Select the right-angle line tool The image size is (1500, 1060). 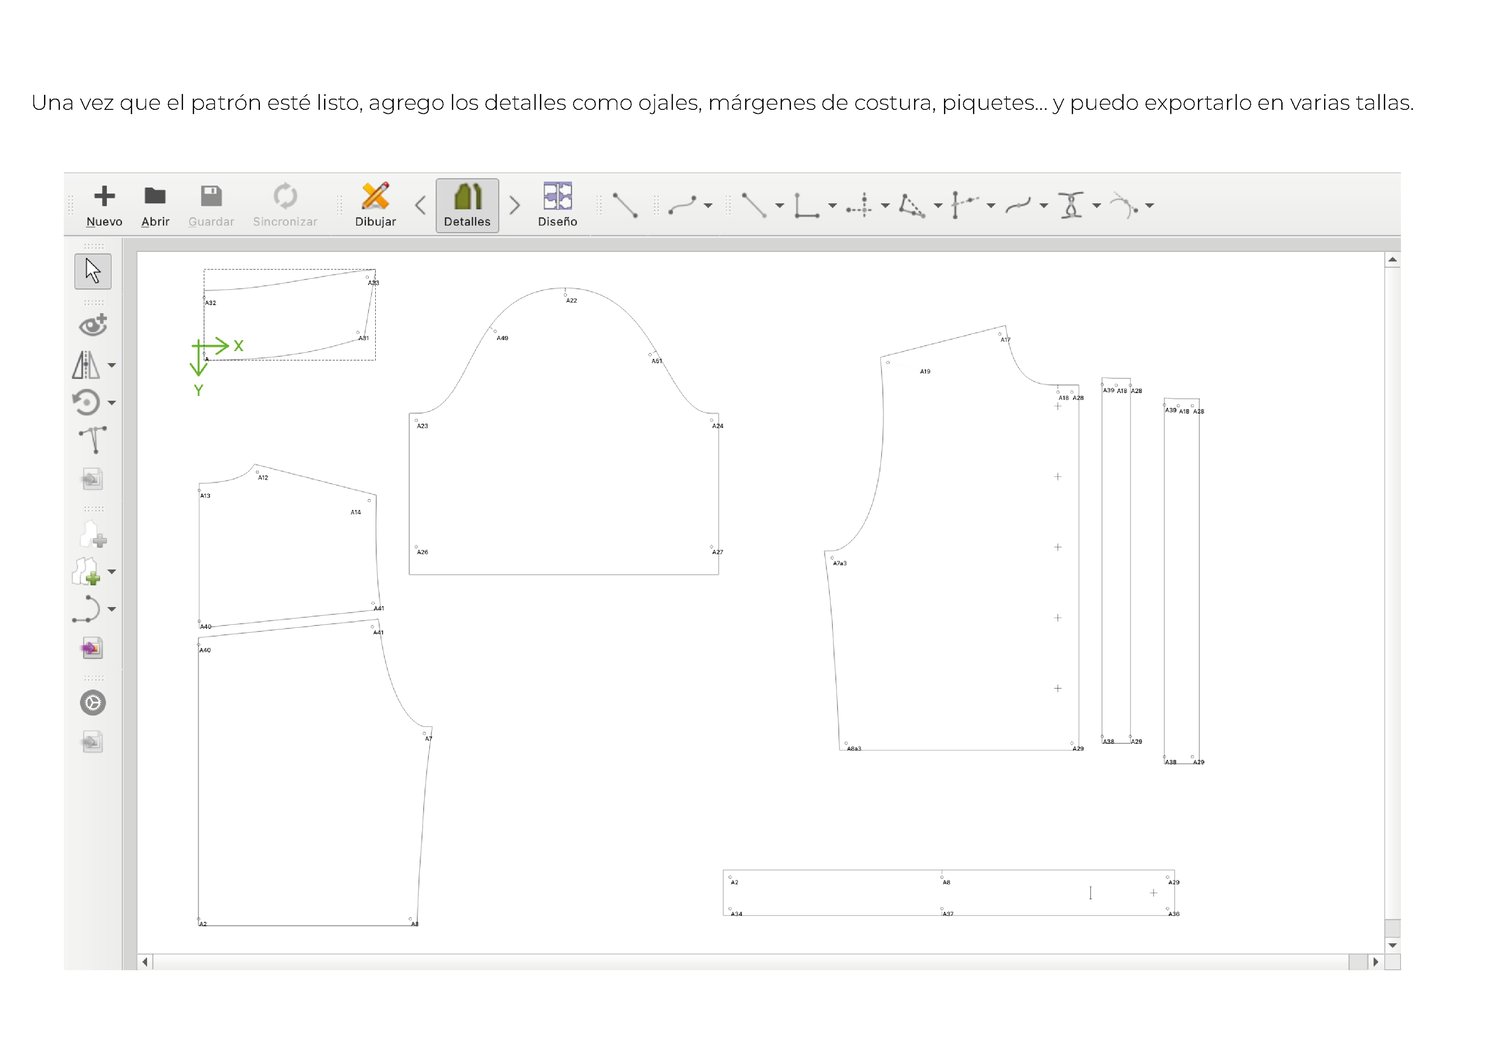click(806, 205)
